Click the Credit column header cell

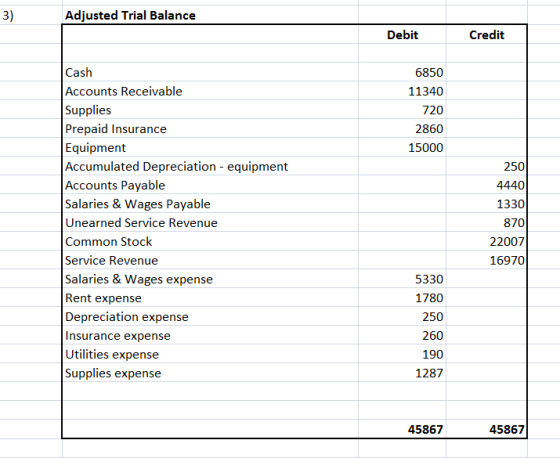click(x=487, y=35)
